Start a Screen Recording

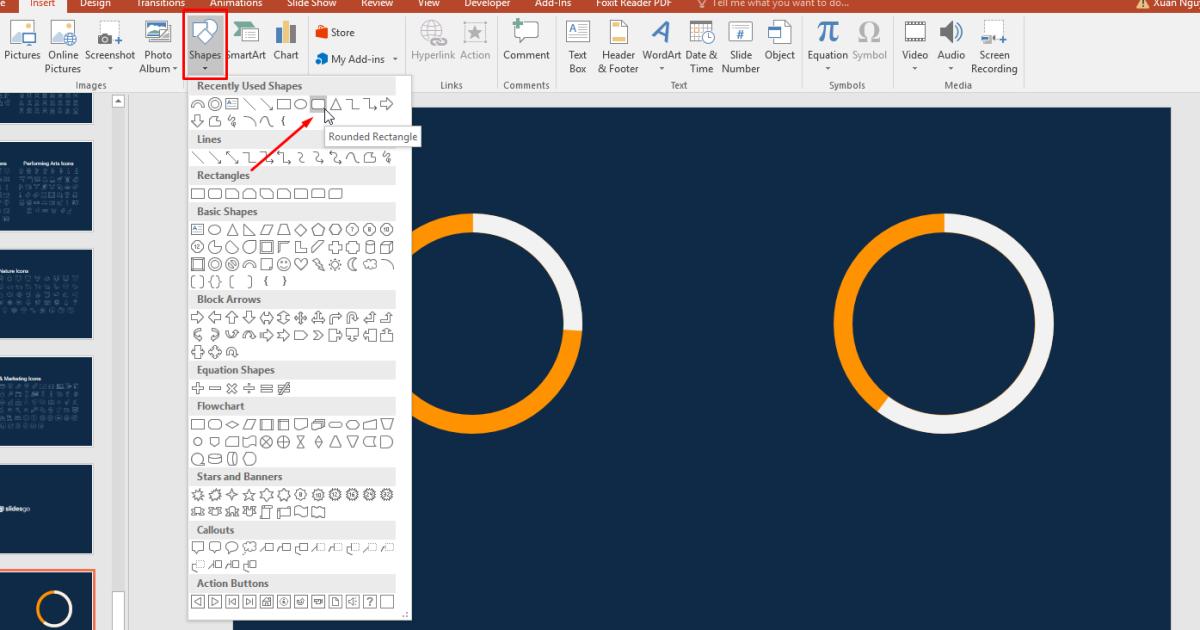tap(993, 47)
